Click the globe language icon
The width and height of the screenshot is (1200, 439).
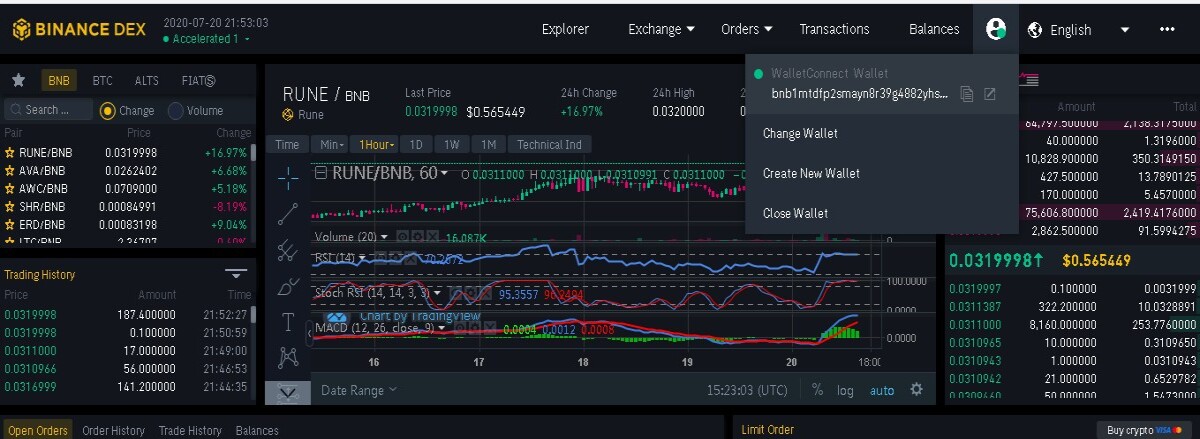click(1036, 30)
